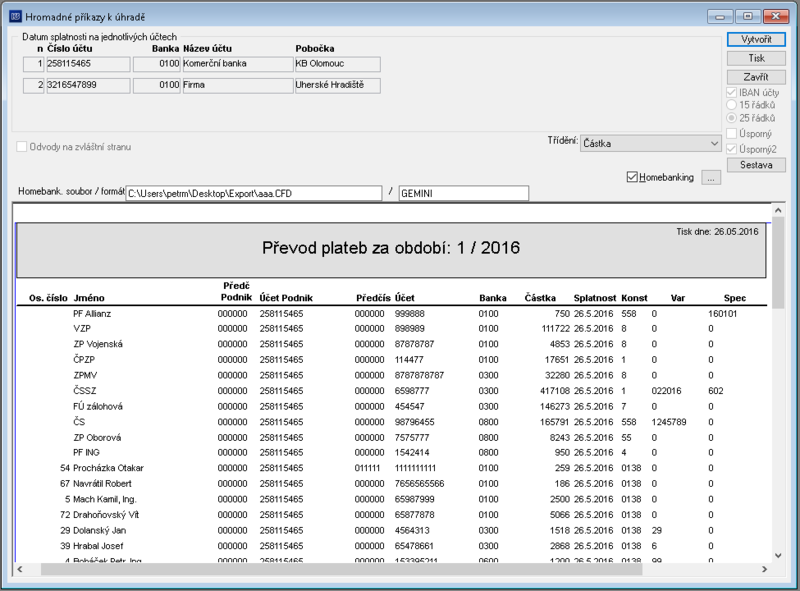The width and height of the screenshot is (800, 591).
Task: Click the Firma account name field
Action: pos(238,85)
